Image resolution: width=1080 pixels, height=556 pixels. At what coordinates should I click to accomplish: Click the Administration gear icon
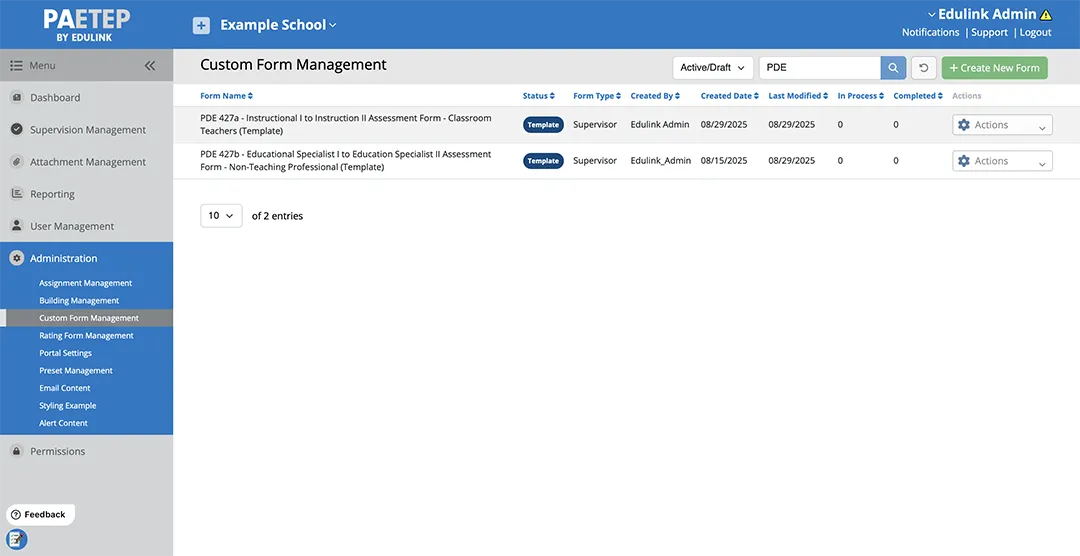click(17, 258)
